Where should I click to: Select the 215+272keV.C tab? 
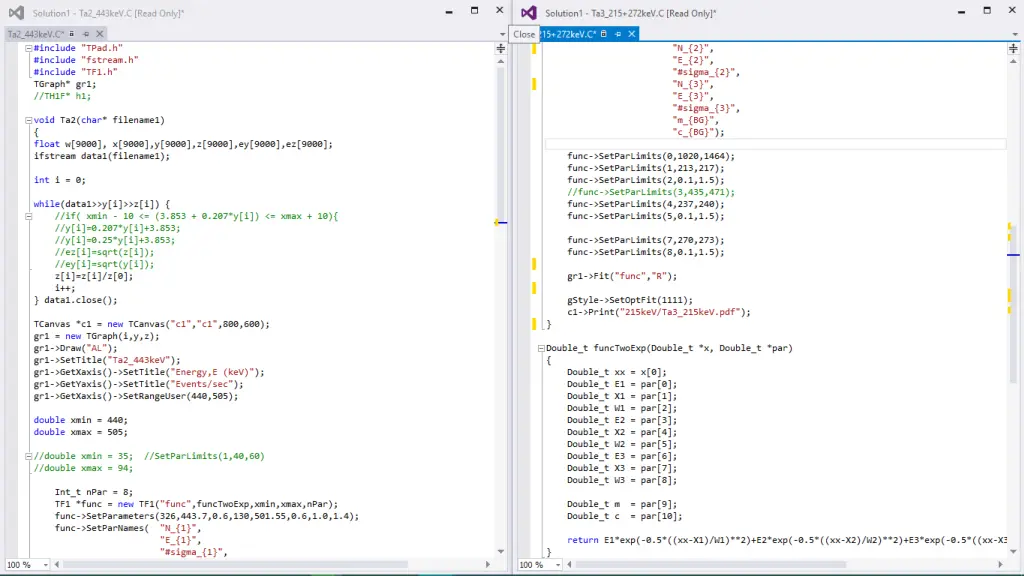[567, 34]
